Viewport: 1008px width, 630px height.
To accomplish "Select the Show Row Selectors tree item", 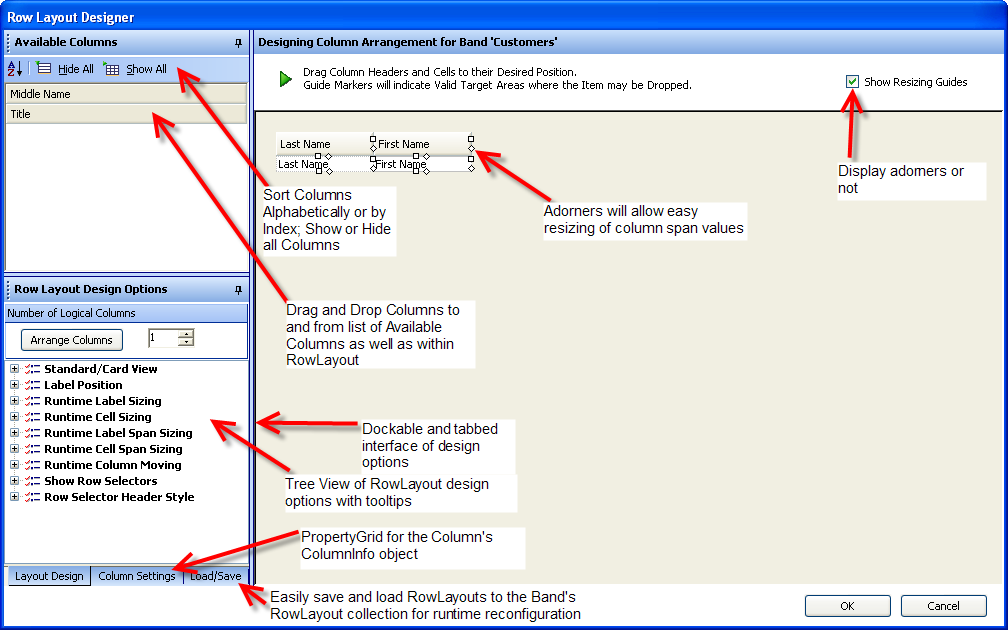I will point(100,481).
